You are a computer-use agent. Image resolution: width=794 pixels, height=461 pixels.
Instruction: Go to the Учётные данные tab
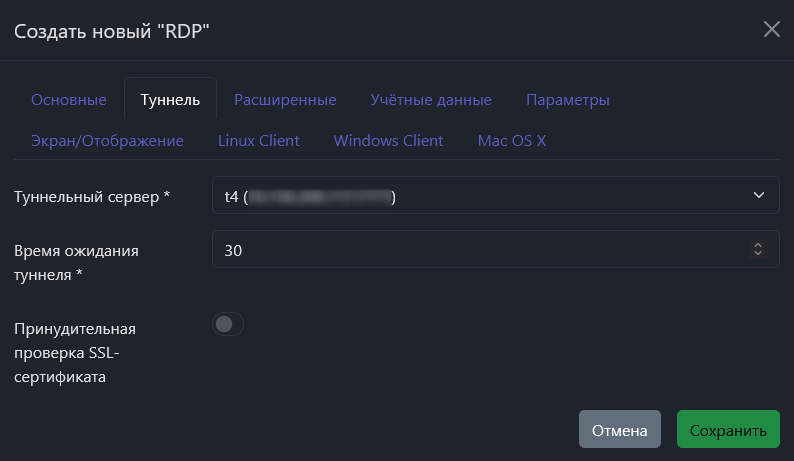[430, 100]
